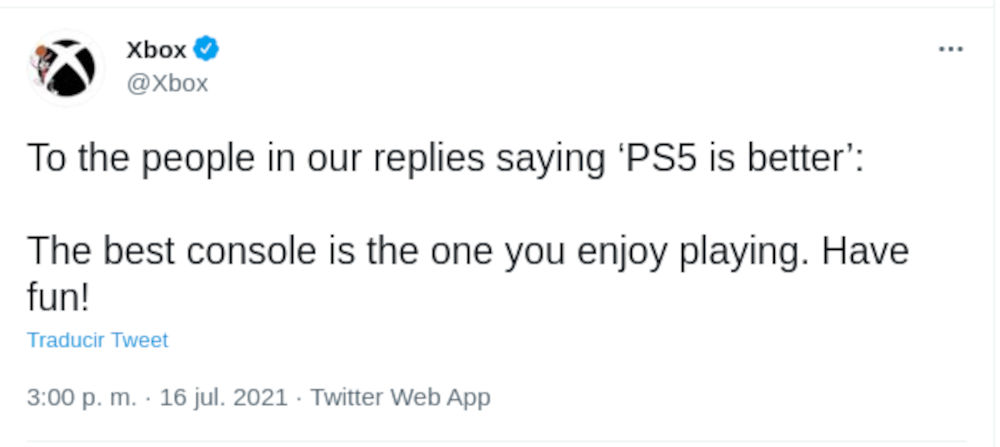Click the Traducir Tweet link
The width and height of the screenshot is (1000, 447).
97,340
